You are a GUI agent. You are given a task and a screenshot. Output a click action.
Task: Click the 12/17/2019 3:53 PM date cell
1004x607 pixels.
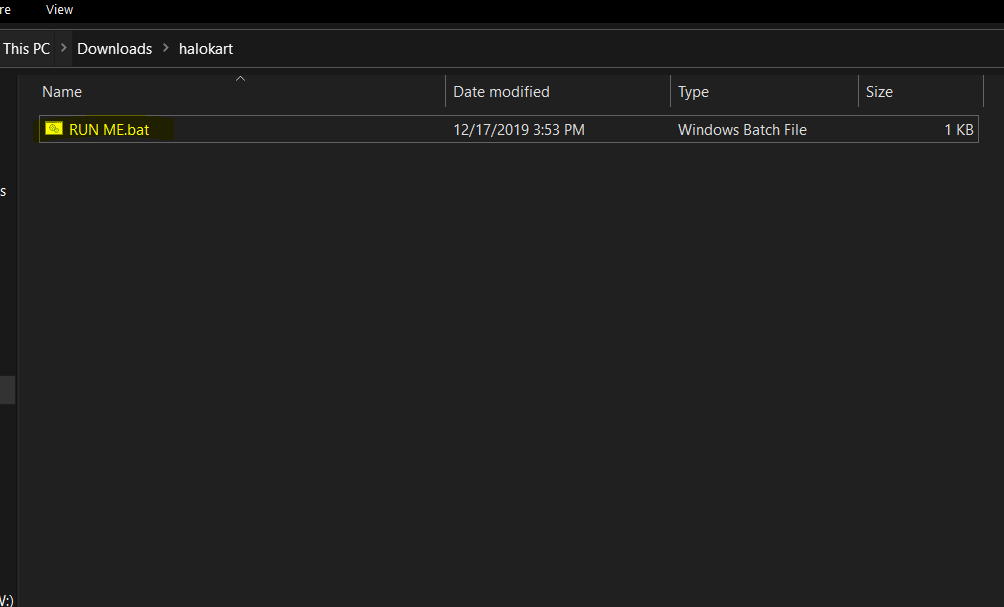click(518, 129)
